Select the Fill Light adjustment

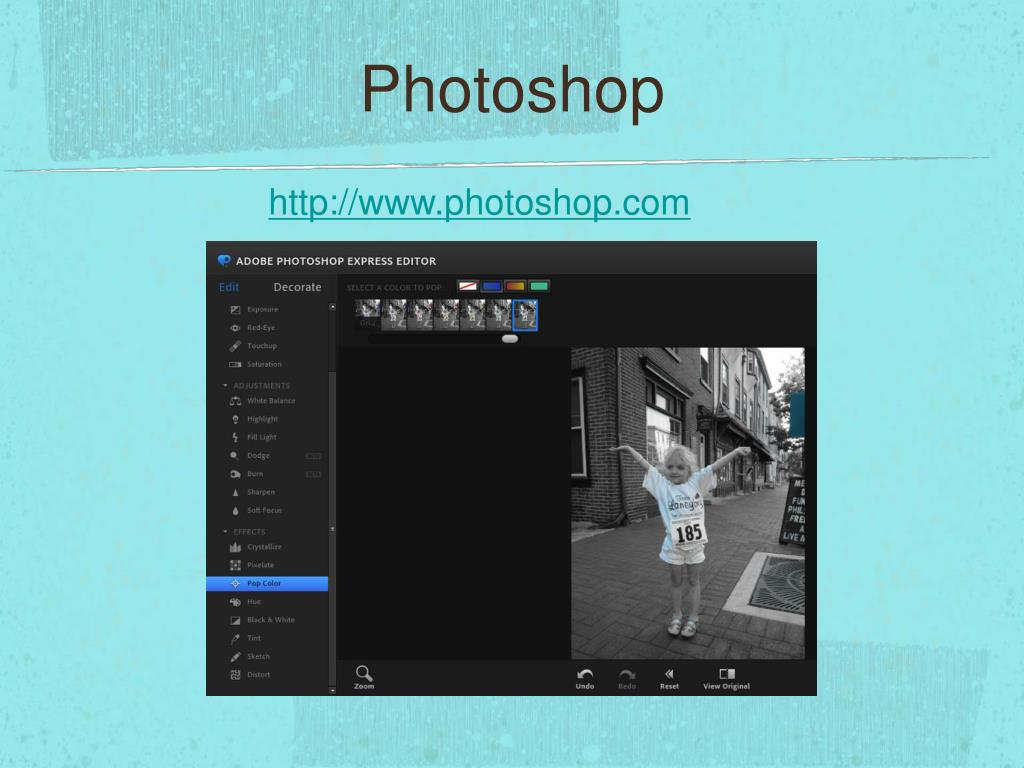point(254,438)
